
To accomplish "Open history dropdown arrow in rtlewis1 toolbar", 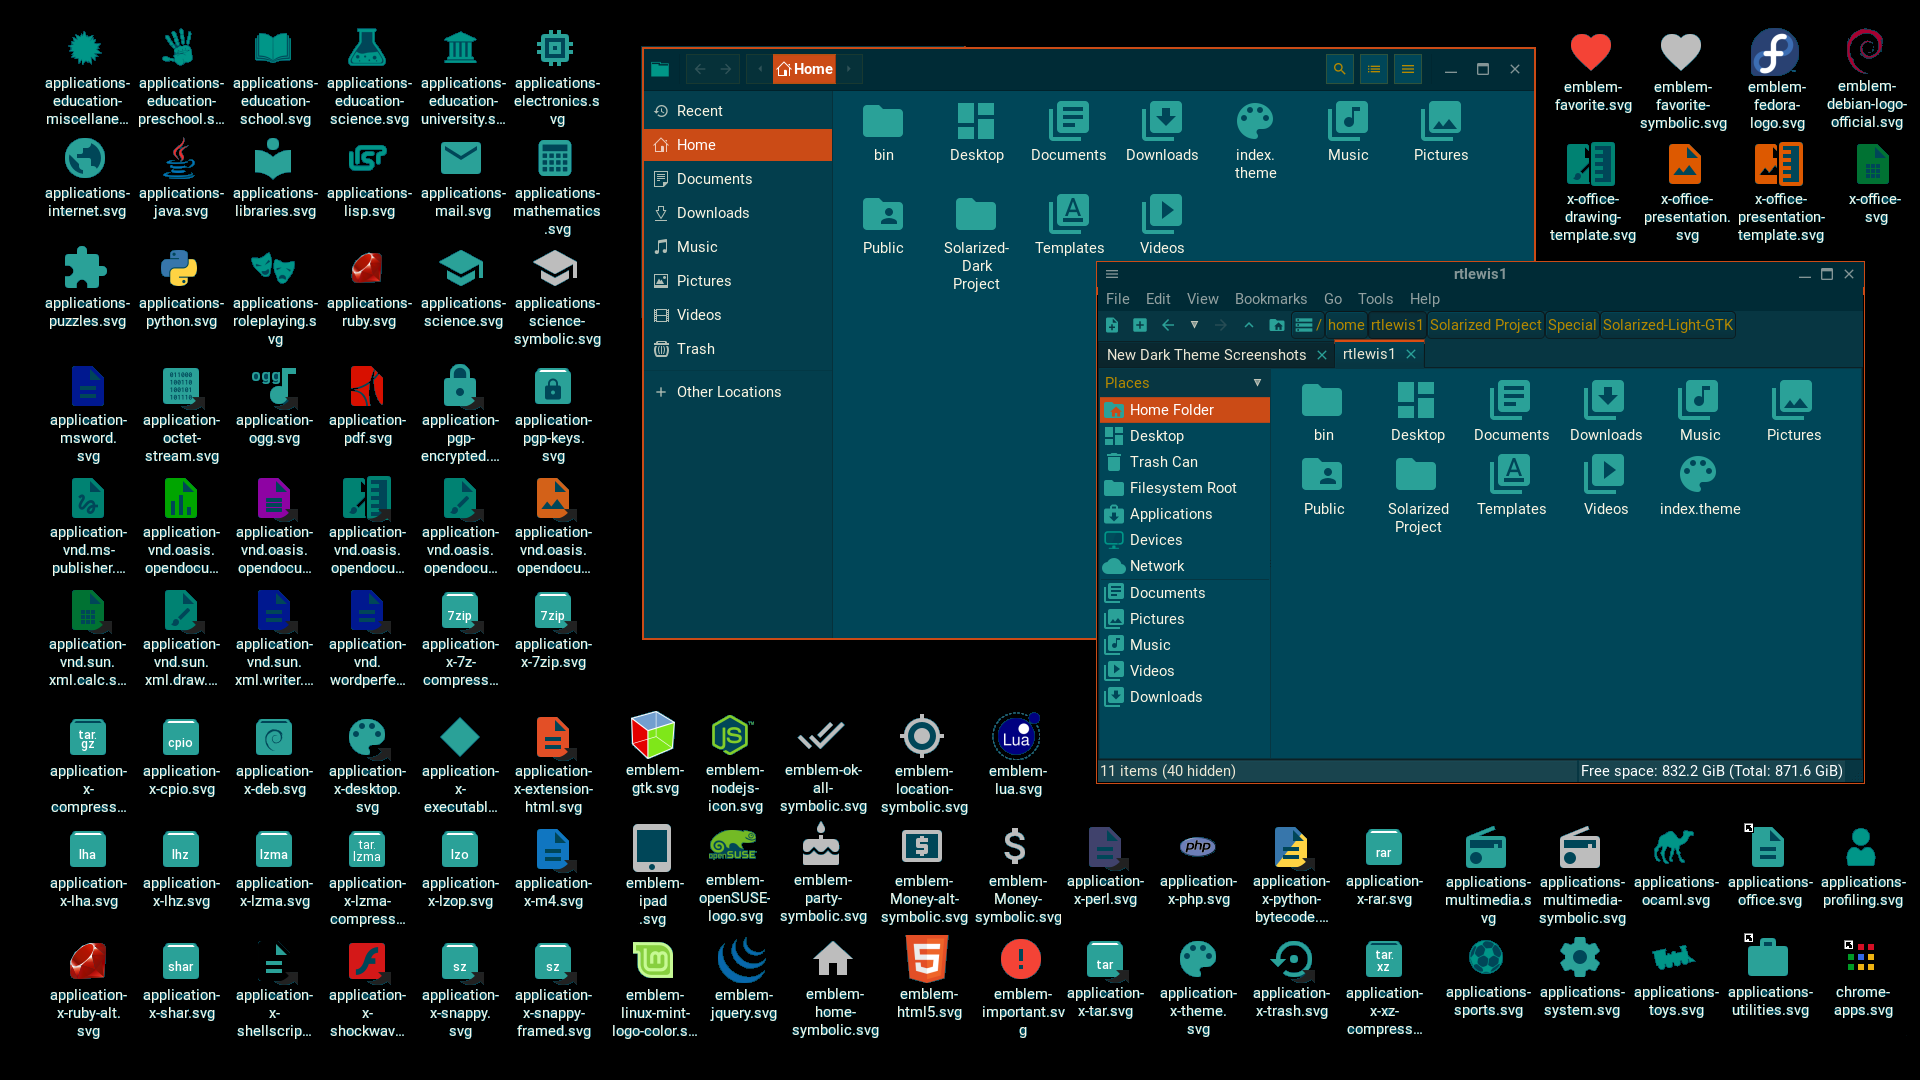I will (1194, 325).
